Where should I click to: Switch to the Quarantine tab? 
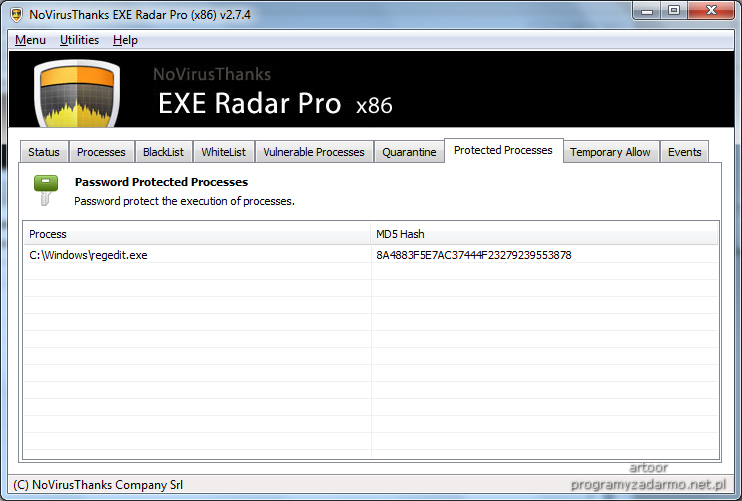click(409, 152)
